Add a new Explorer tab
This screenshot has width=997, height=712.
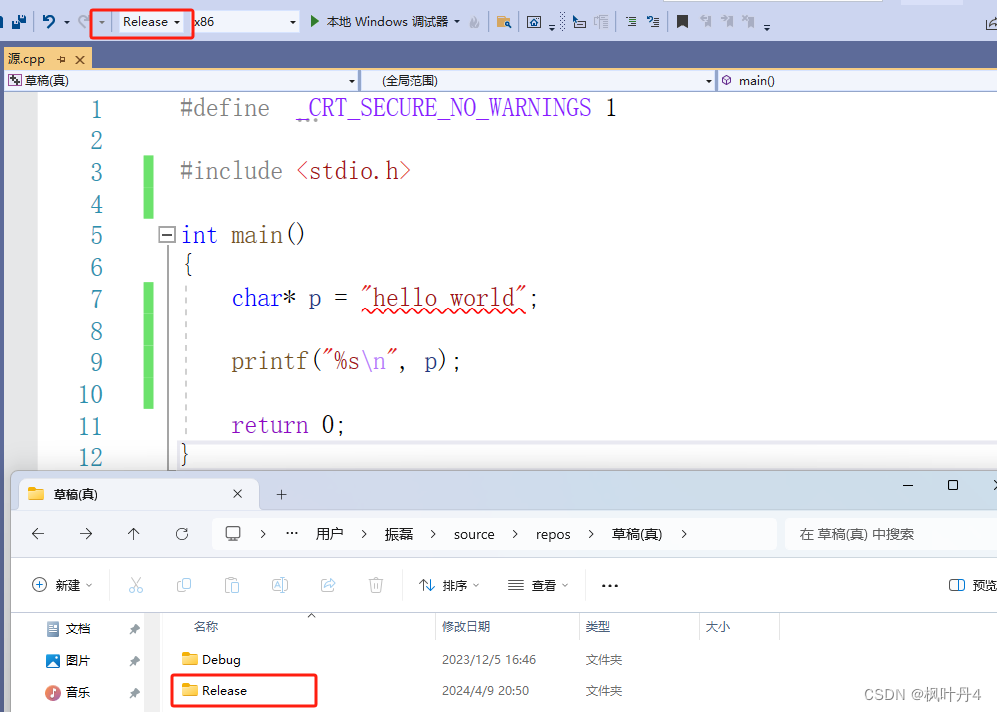(282, 495)
